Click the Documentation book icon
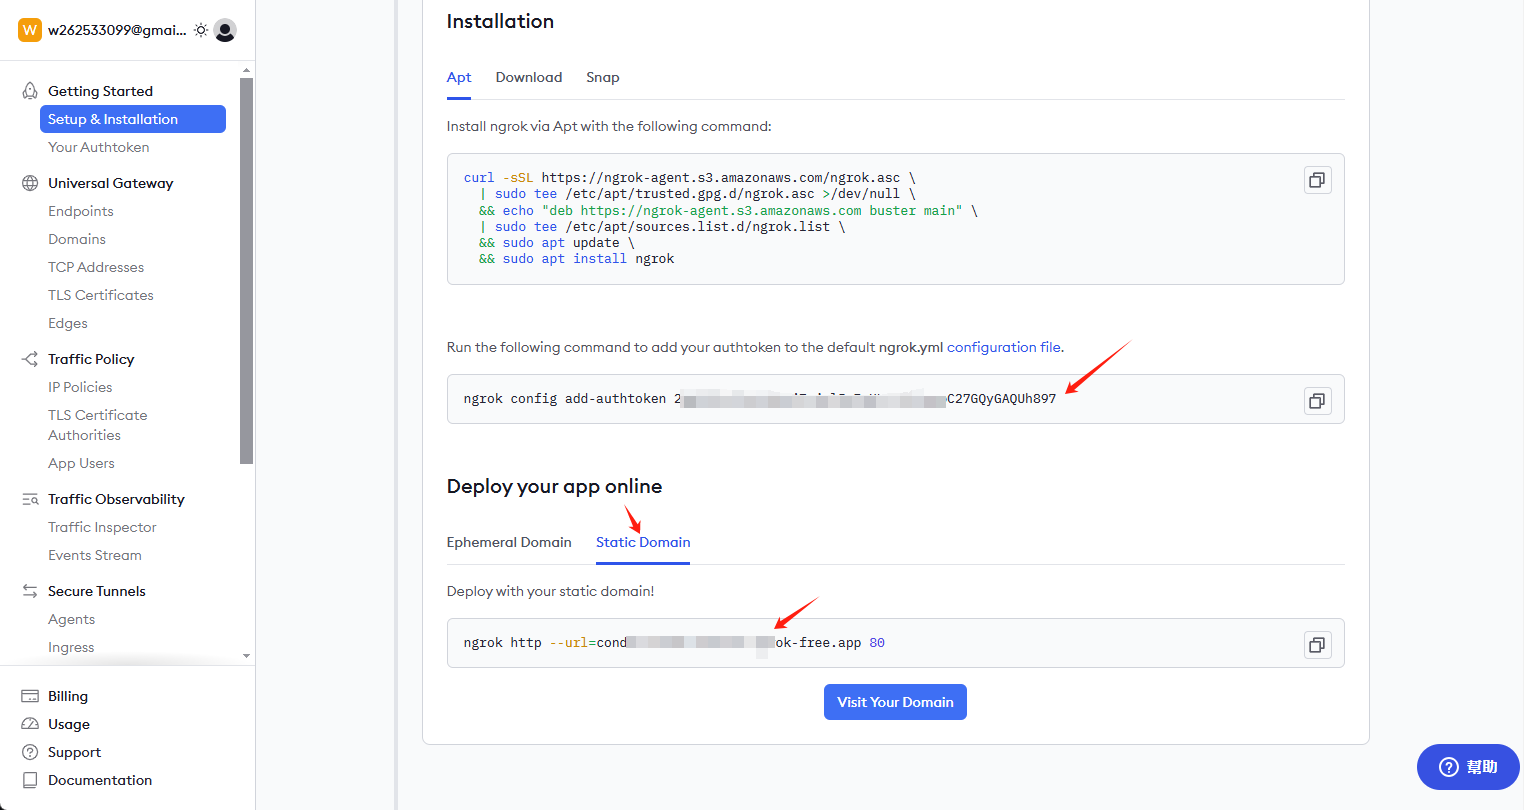This screenshot has width=1524, height=810. tap(30, 780)
